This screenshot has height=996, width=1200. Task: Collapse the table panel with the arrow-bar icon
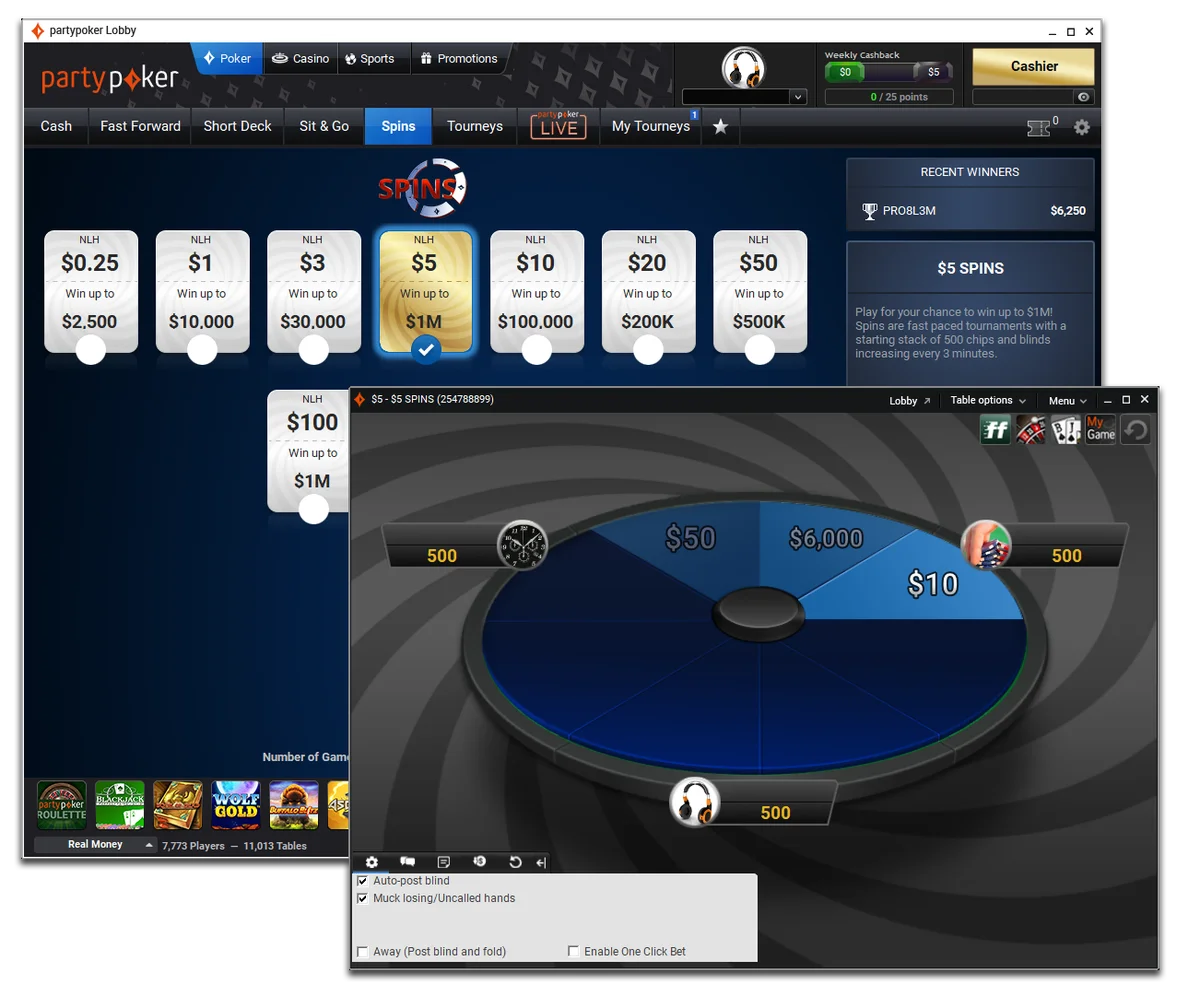(x=541, y=862)
